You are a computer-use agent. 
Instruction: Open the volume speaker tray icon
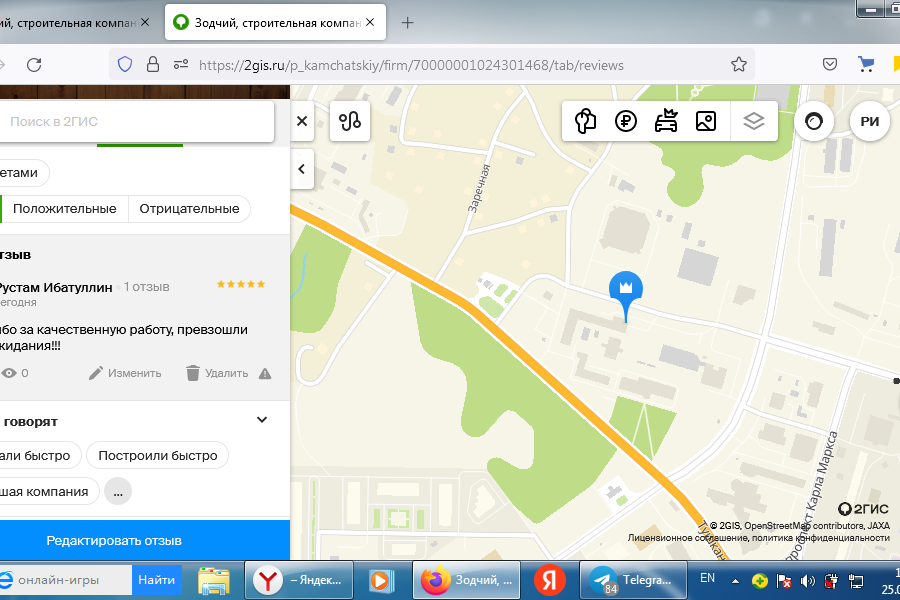(807, 581)
